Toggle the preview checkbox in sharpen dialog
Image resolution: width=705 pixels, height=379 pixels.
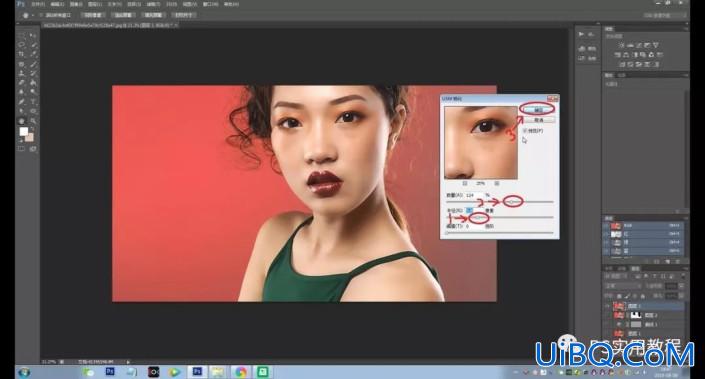tap(525, 130)
